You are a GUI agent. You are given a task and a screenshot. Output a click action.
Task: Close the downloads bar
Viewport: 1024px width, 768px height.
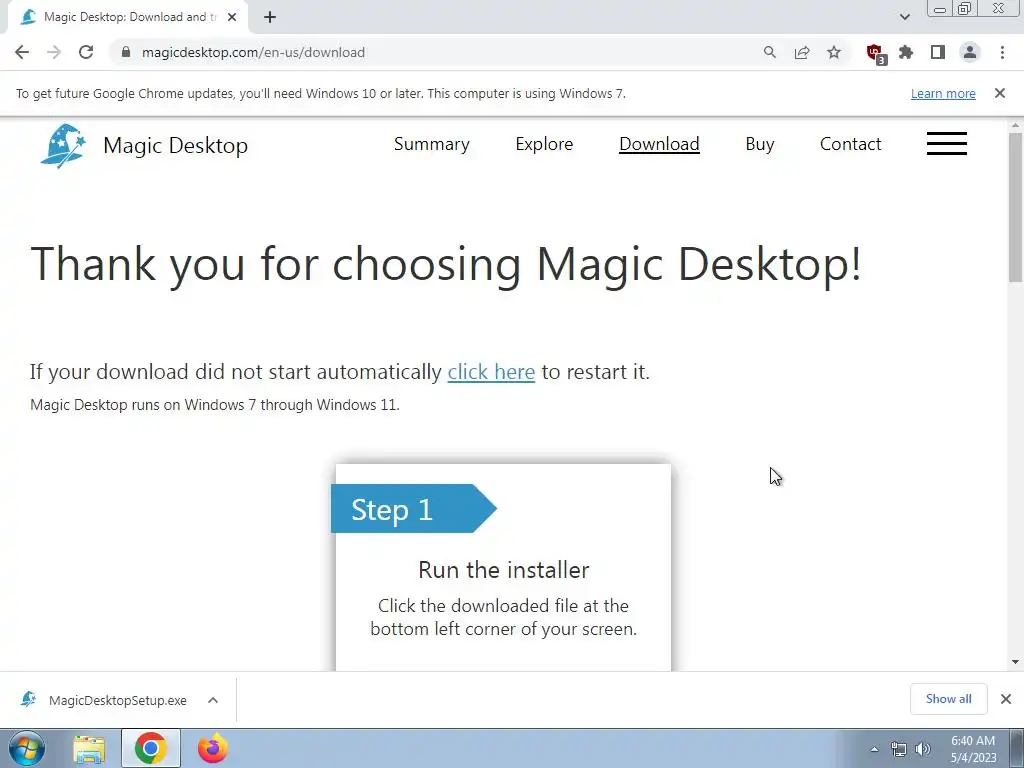[x=1006, y=699]
